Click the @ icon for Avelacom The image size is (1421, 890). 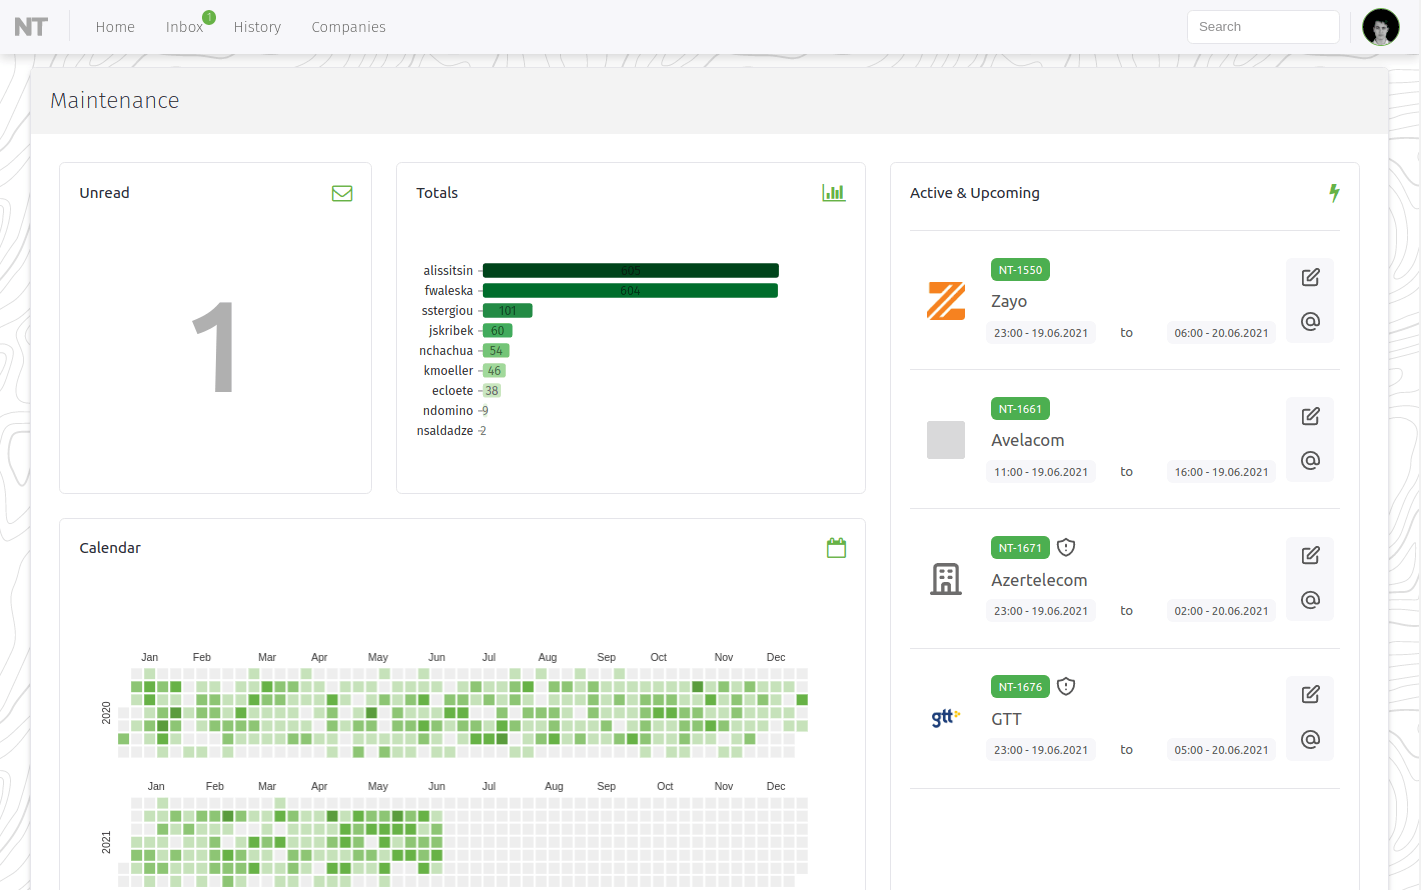click(x=1310, y=461)
